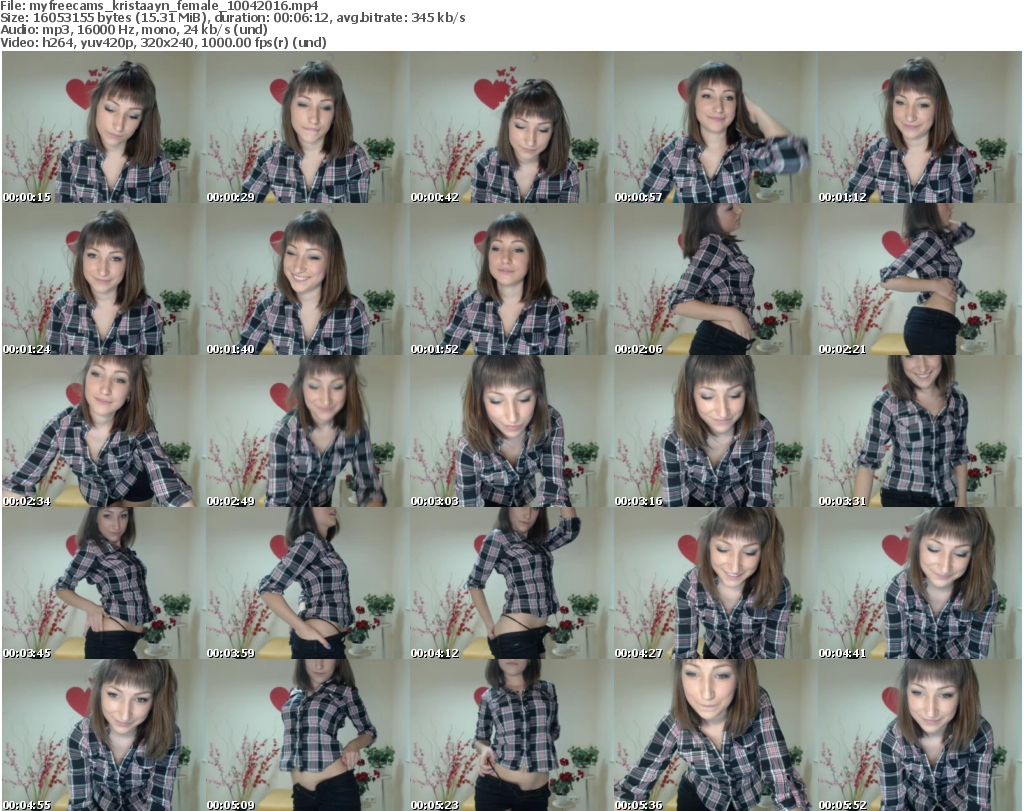The height and width of the screenshot is (811, 1024).
Task: Select the thumbnail stamped 00:04:27
Action: point(714,583)
